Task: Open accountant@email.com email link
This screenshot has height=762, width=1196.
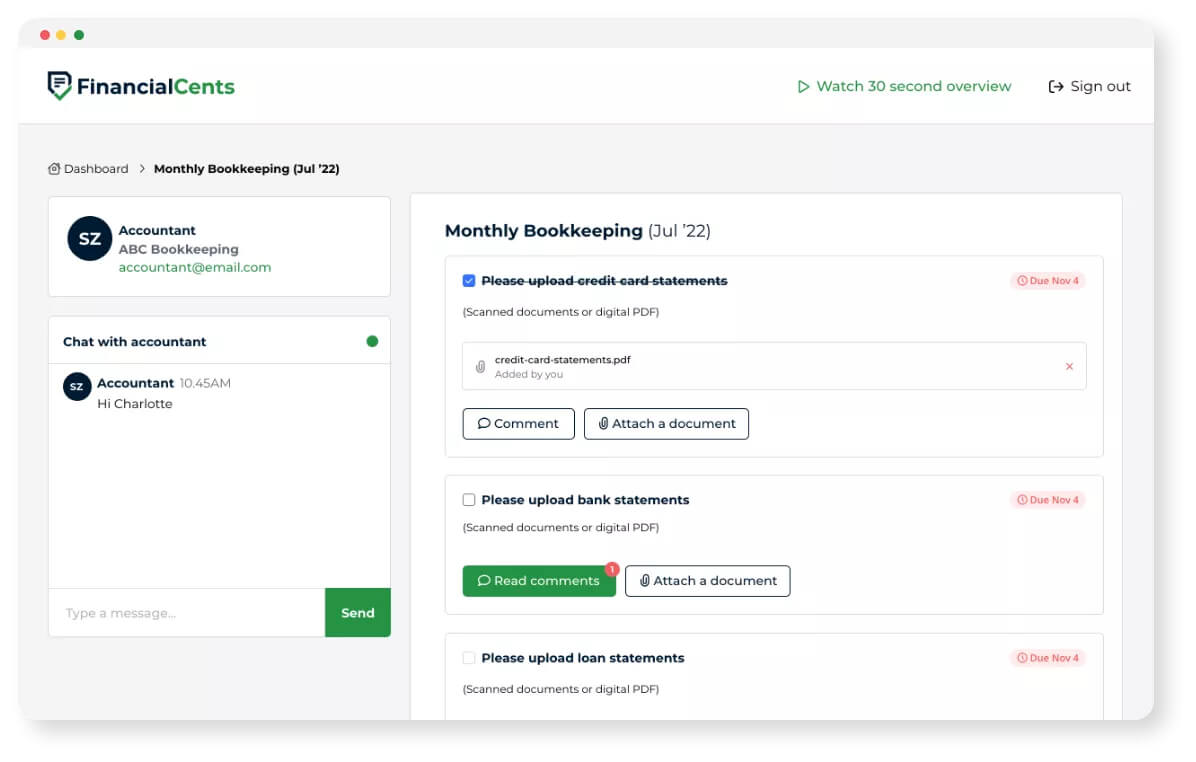Action: [x=195, y=267]
